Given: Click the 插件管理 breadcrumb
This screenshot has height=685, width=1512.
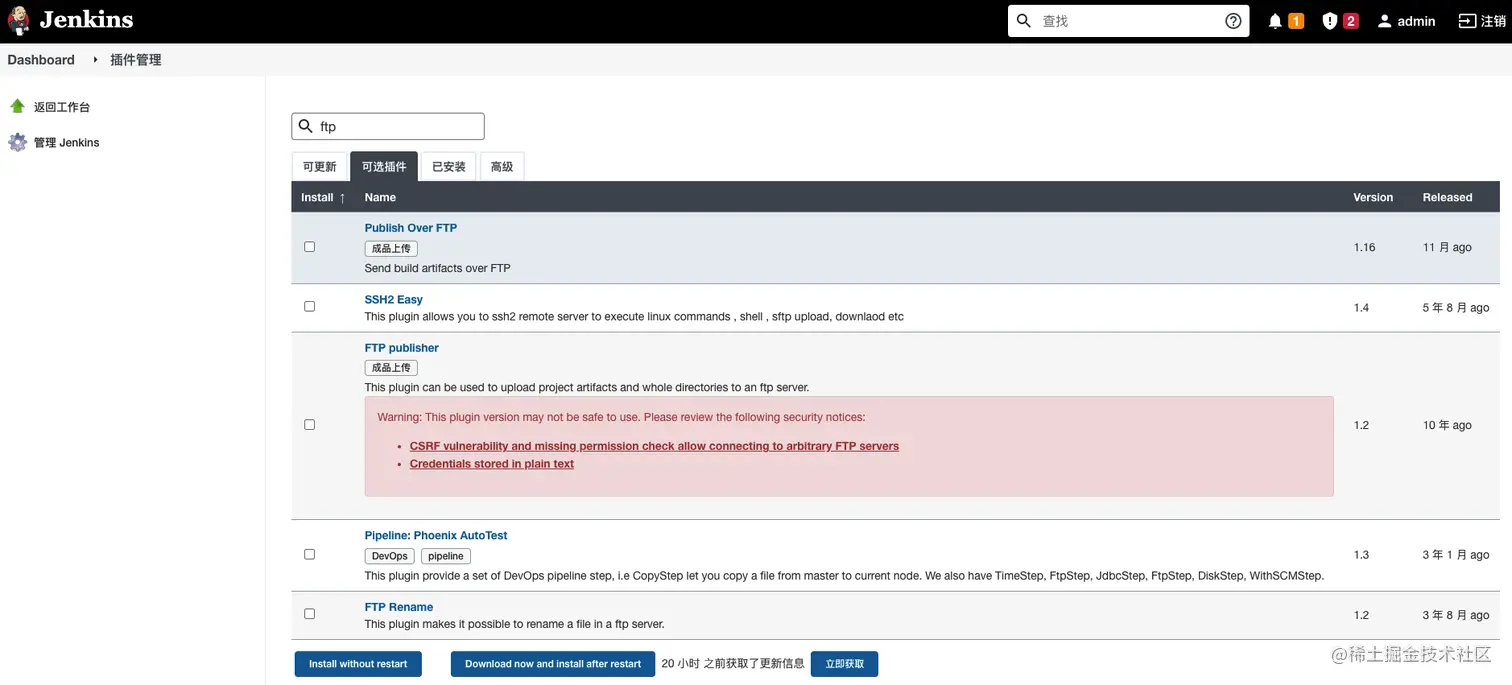Looking at the screenshot, I should coord(136,60).
